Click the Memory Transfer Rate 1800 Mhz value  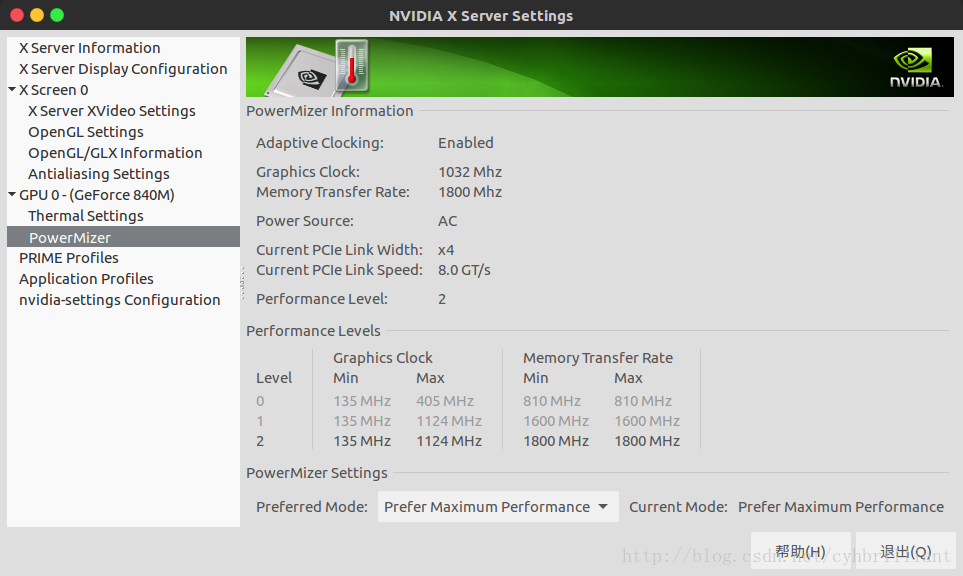click(470, 192)
